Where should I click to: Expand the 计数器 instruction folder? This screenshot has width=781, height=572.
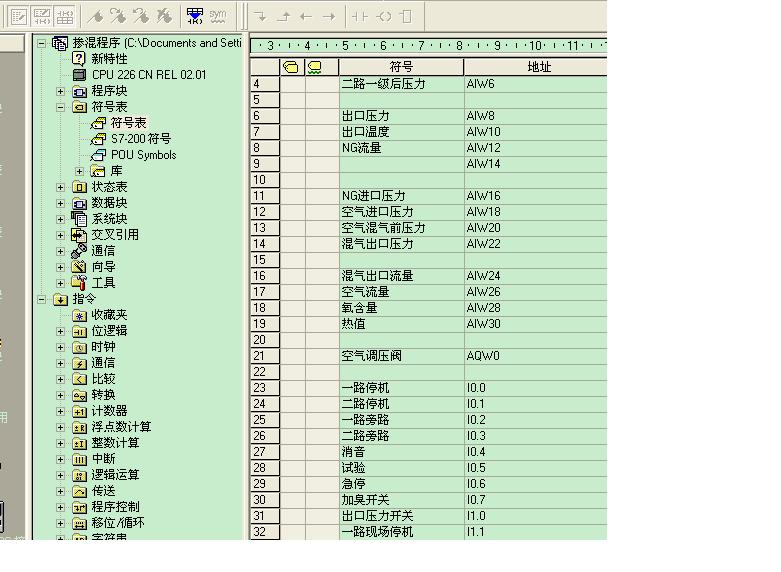[x=62, y=411]
